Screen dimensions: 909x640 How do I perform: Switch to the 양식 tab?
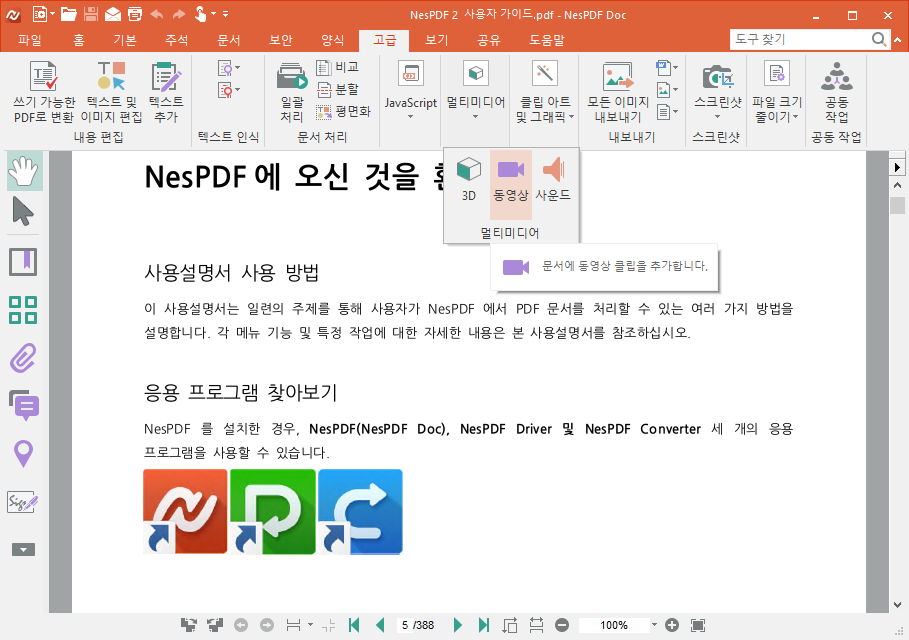(x=333, y=40)
